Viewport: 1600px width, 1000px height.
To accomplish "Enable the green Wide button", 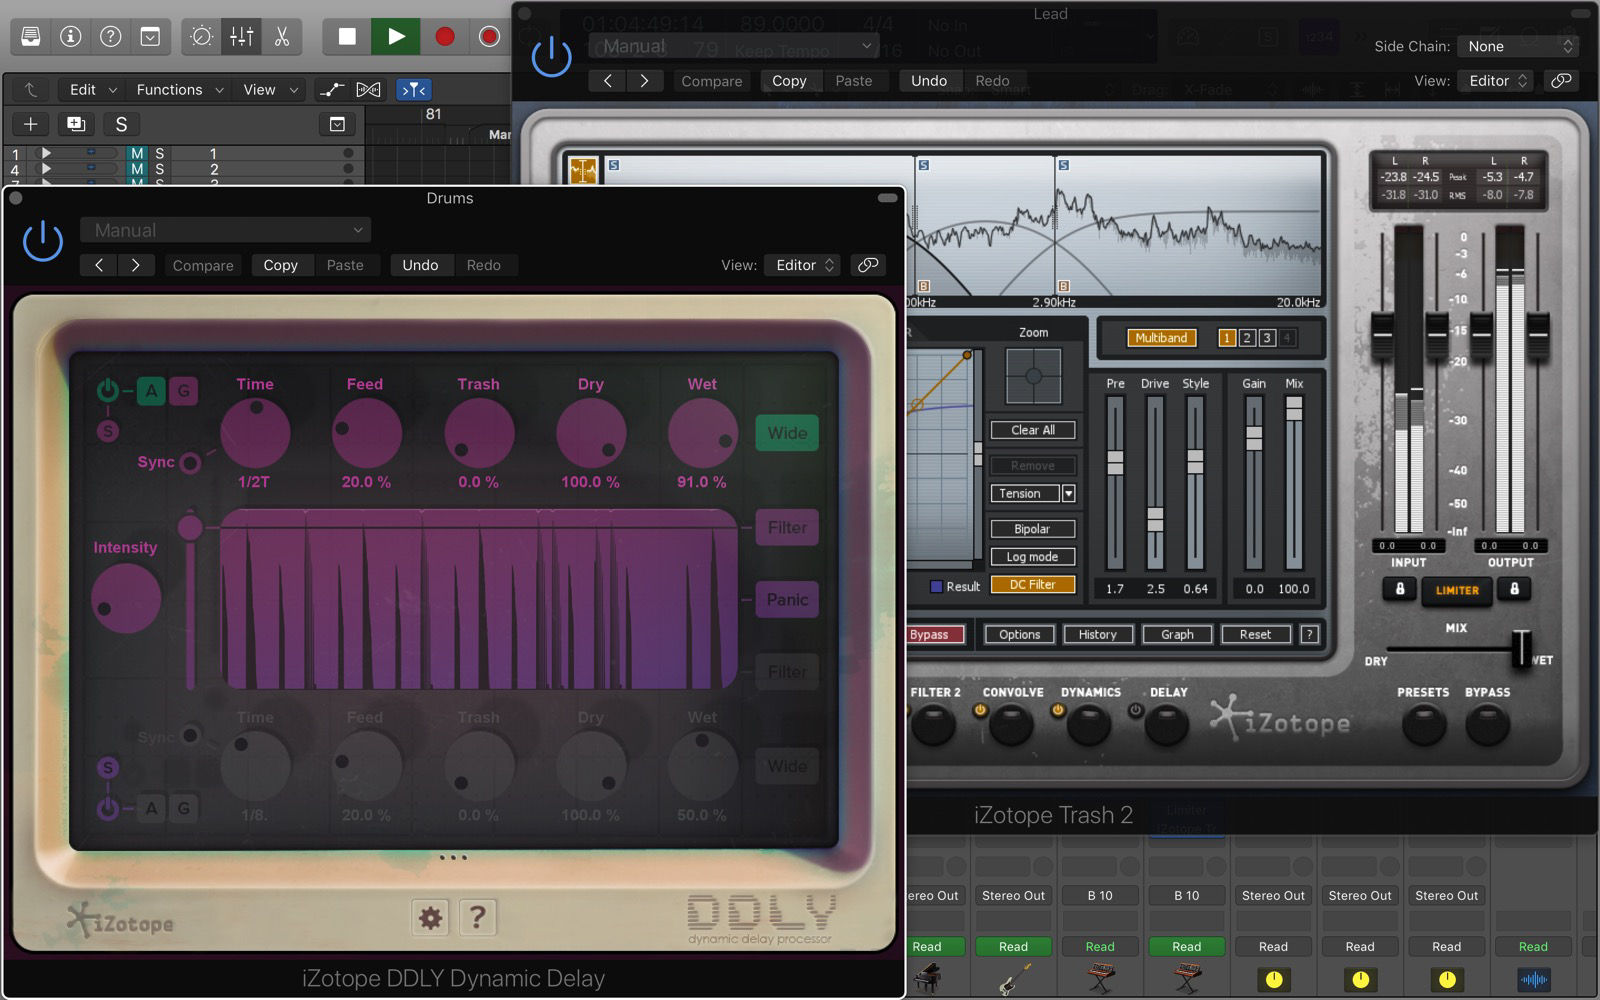I will (x=787, y=433).
